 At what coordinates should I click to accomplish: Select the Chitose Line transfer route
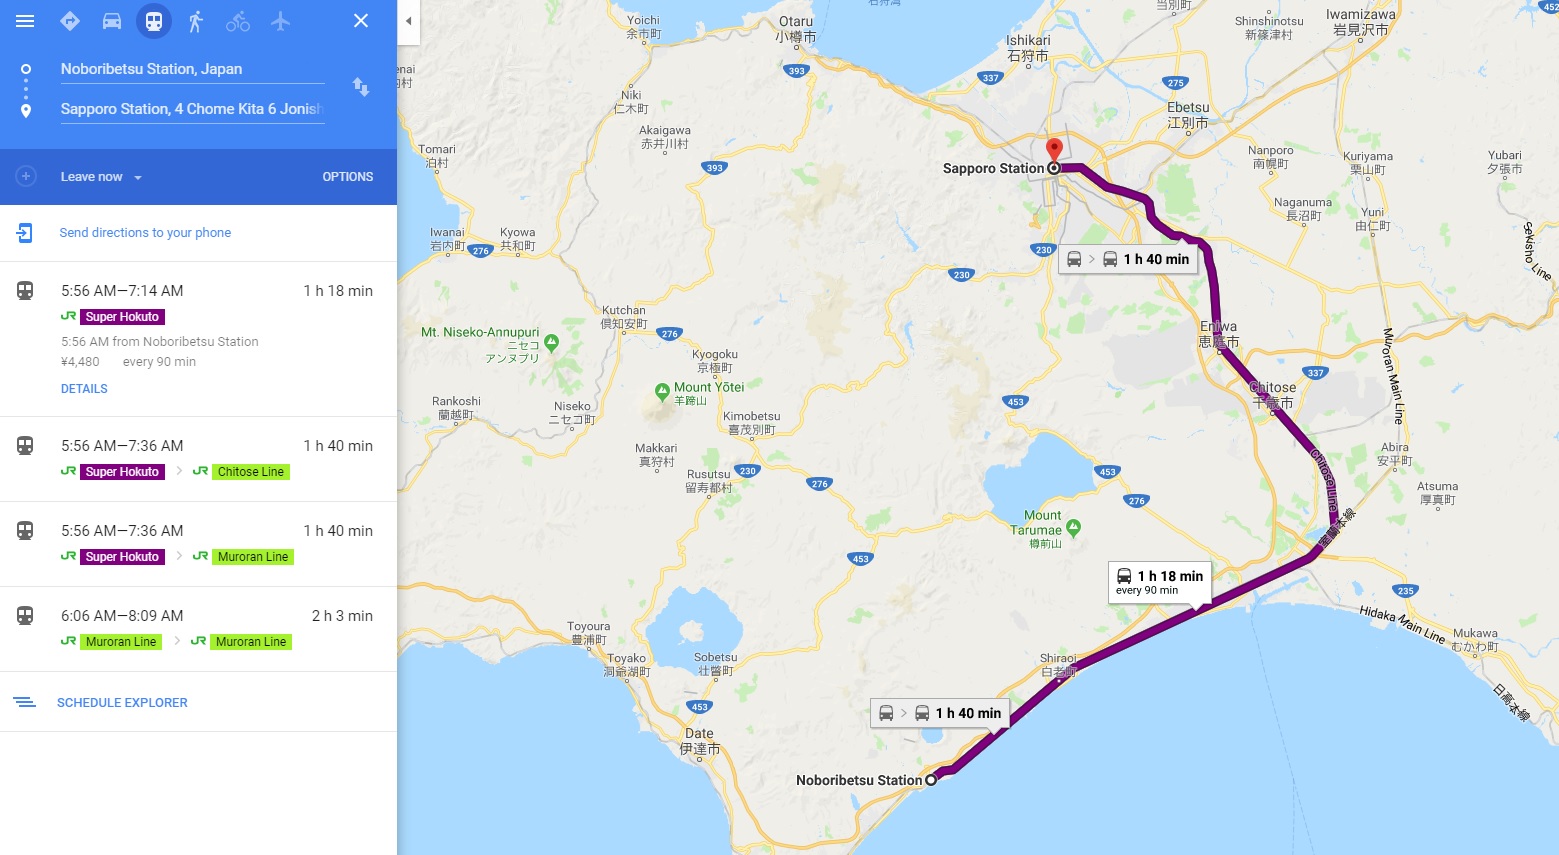[198, 459]
